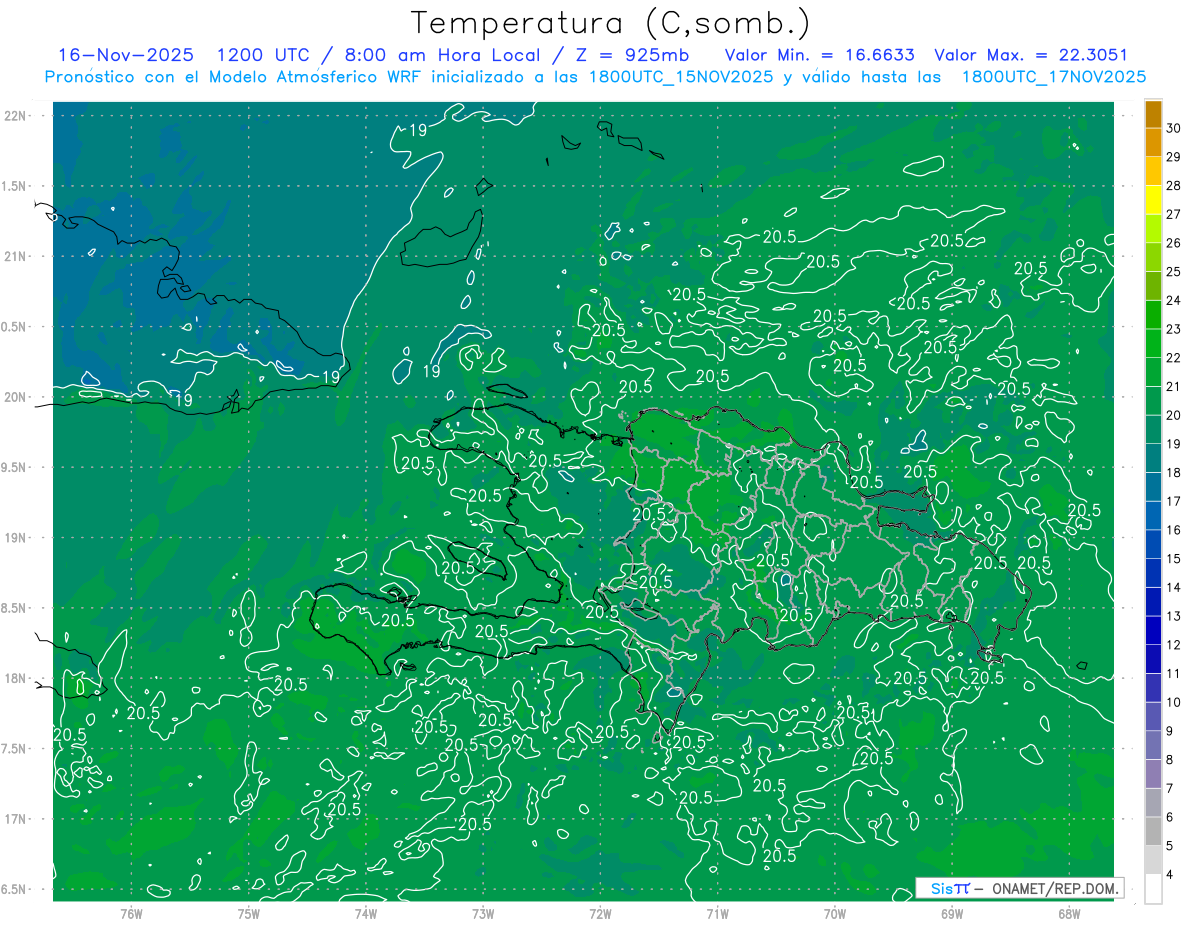Click the "72W" longitude axis label
The image size is (1200, 927).
(600, 914)
